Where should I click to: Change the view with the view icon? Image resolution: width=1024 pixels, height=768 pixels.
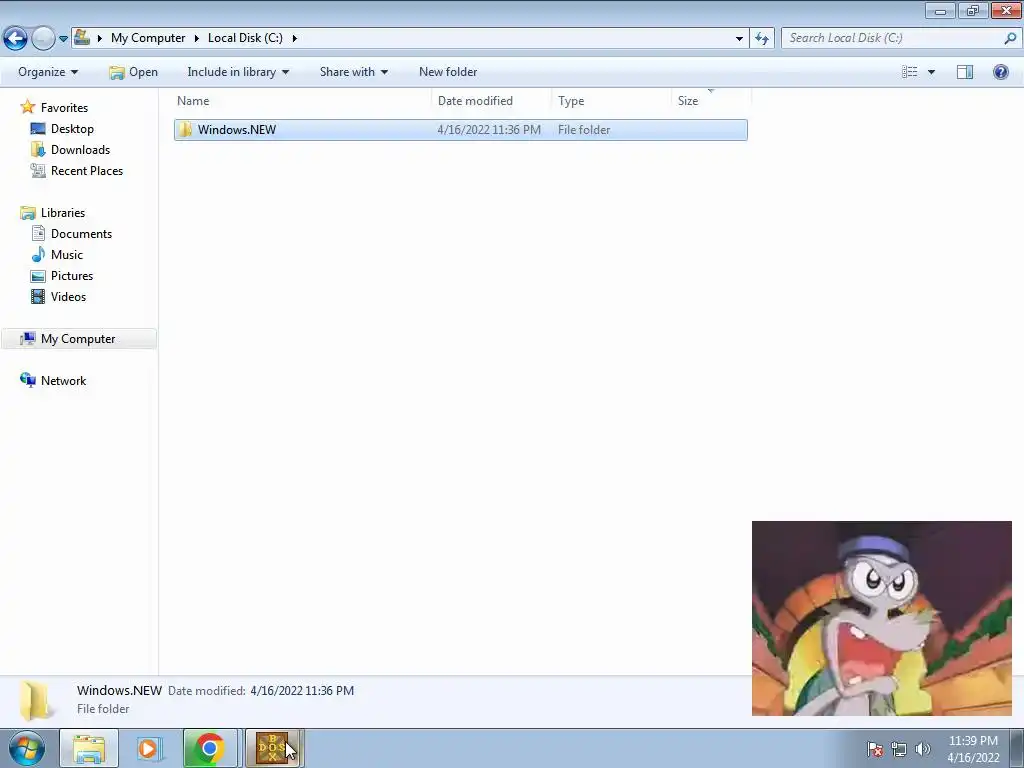point(909,72)
